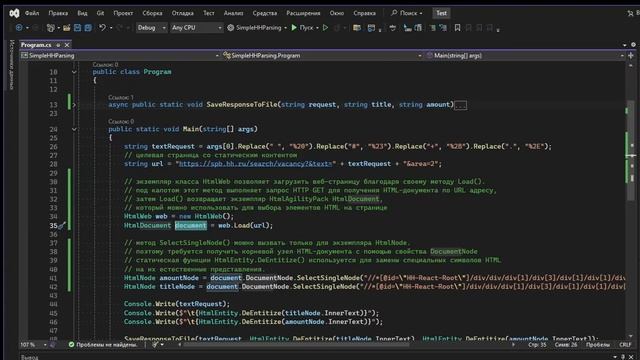Collapse the Program class at line 10
Screen dimensions: 640x360
74,72
